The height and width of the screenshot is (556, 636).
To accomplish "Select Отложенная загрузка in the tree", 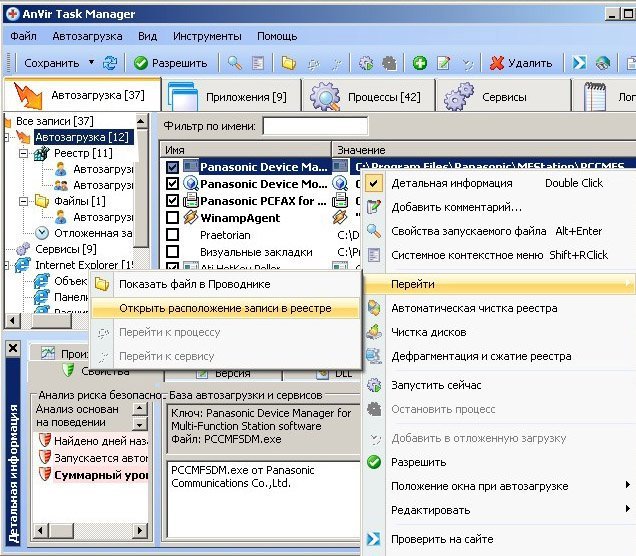I will 93,233.
